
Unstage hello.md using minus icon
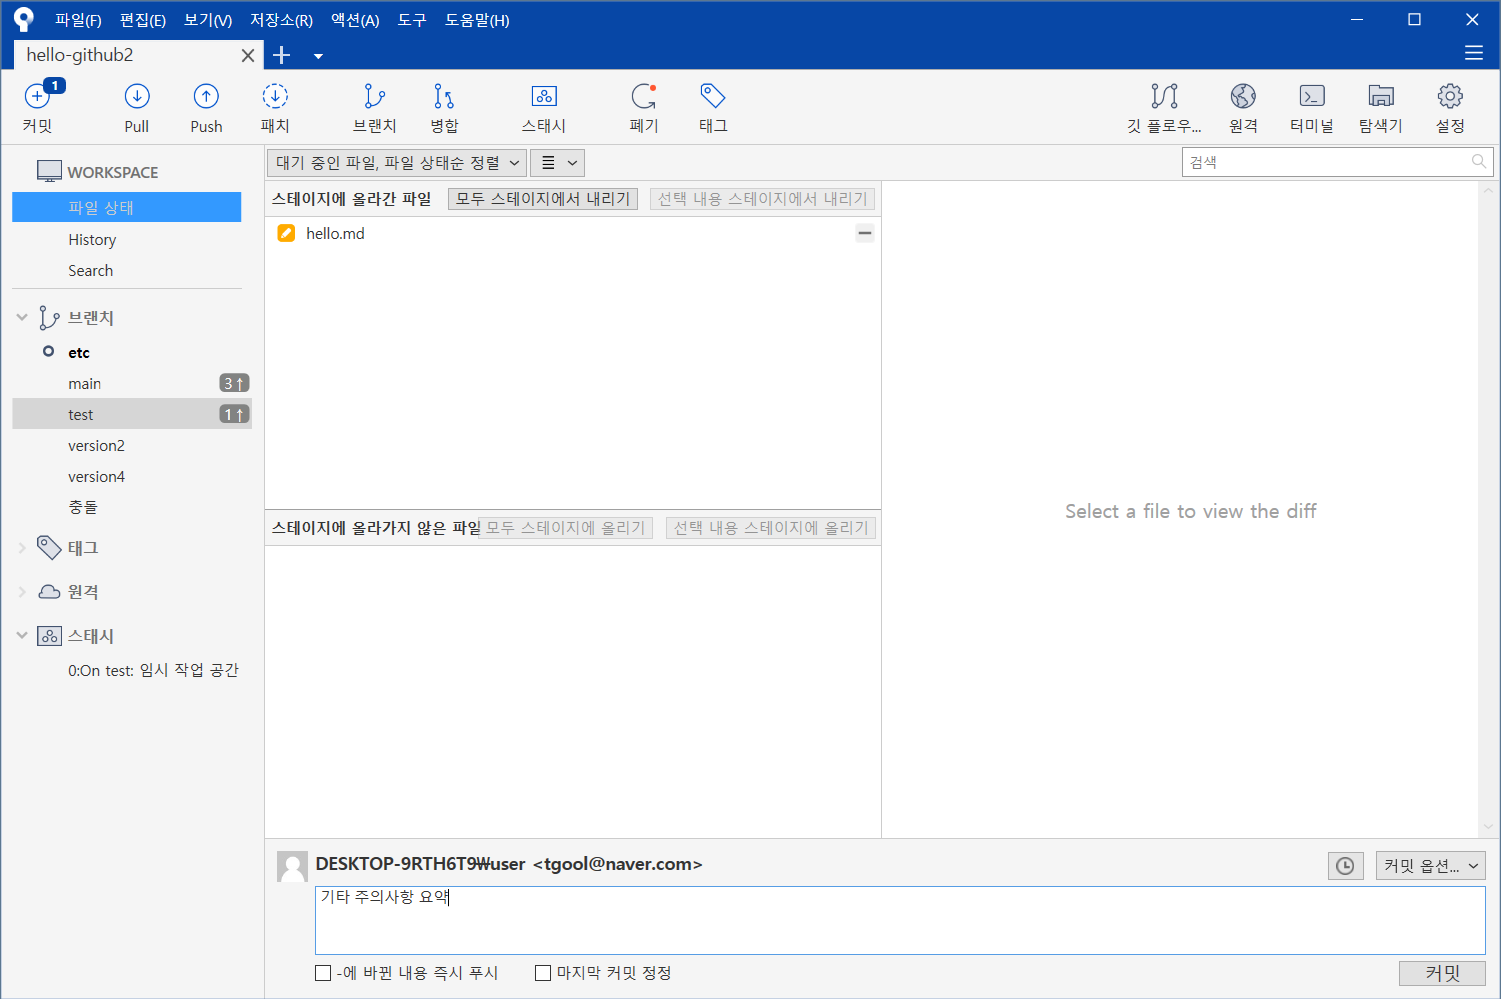[x=865, y=233]
